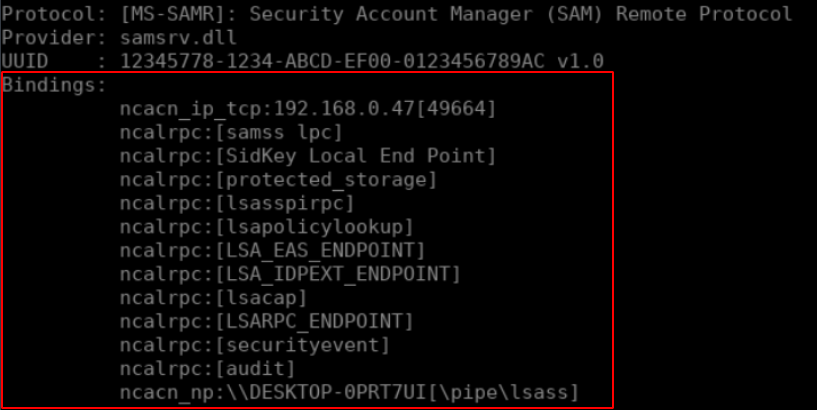Screen dimensions: 817x410
Task: Click the SidKey Local End Point binding
Action: pyautogui.click(x=307, y=155)
